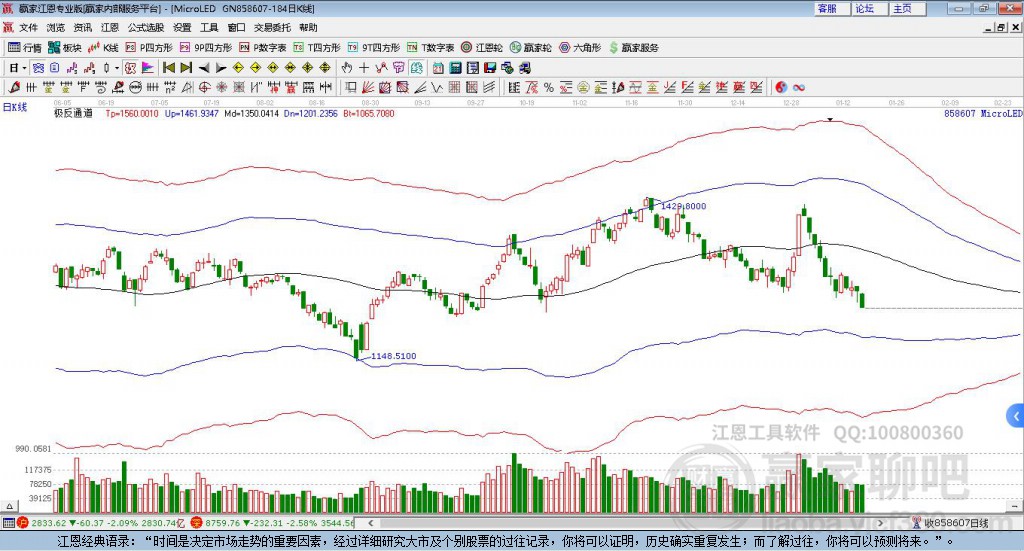Open the 窗口 menu
This screenshot has height=551, width=1024.
coord(236,27)
